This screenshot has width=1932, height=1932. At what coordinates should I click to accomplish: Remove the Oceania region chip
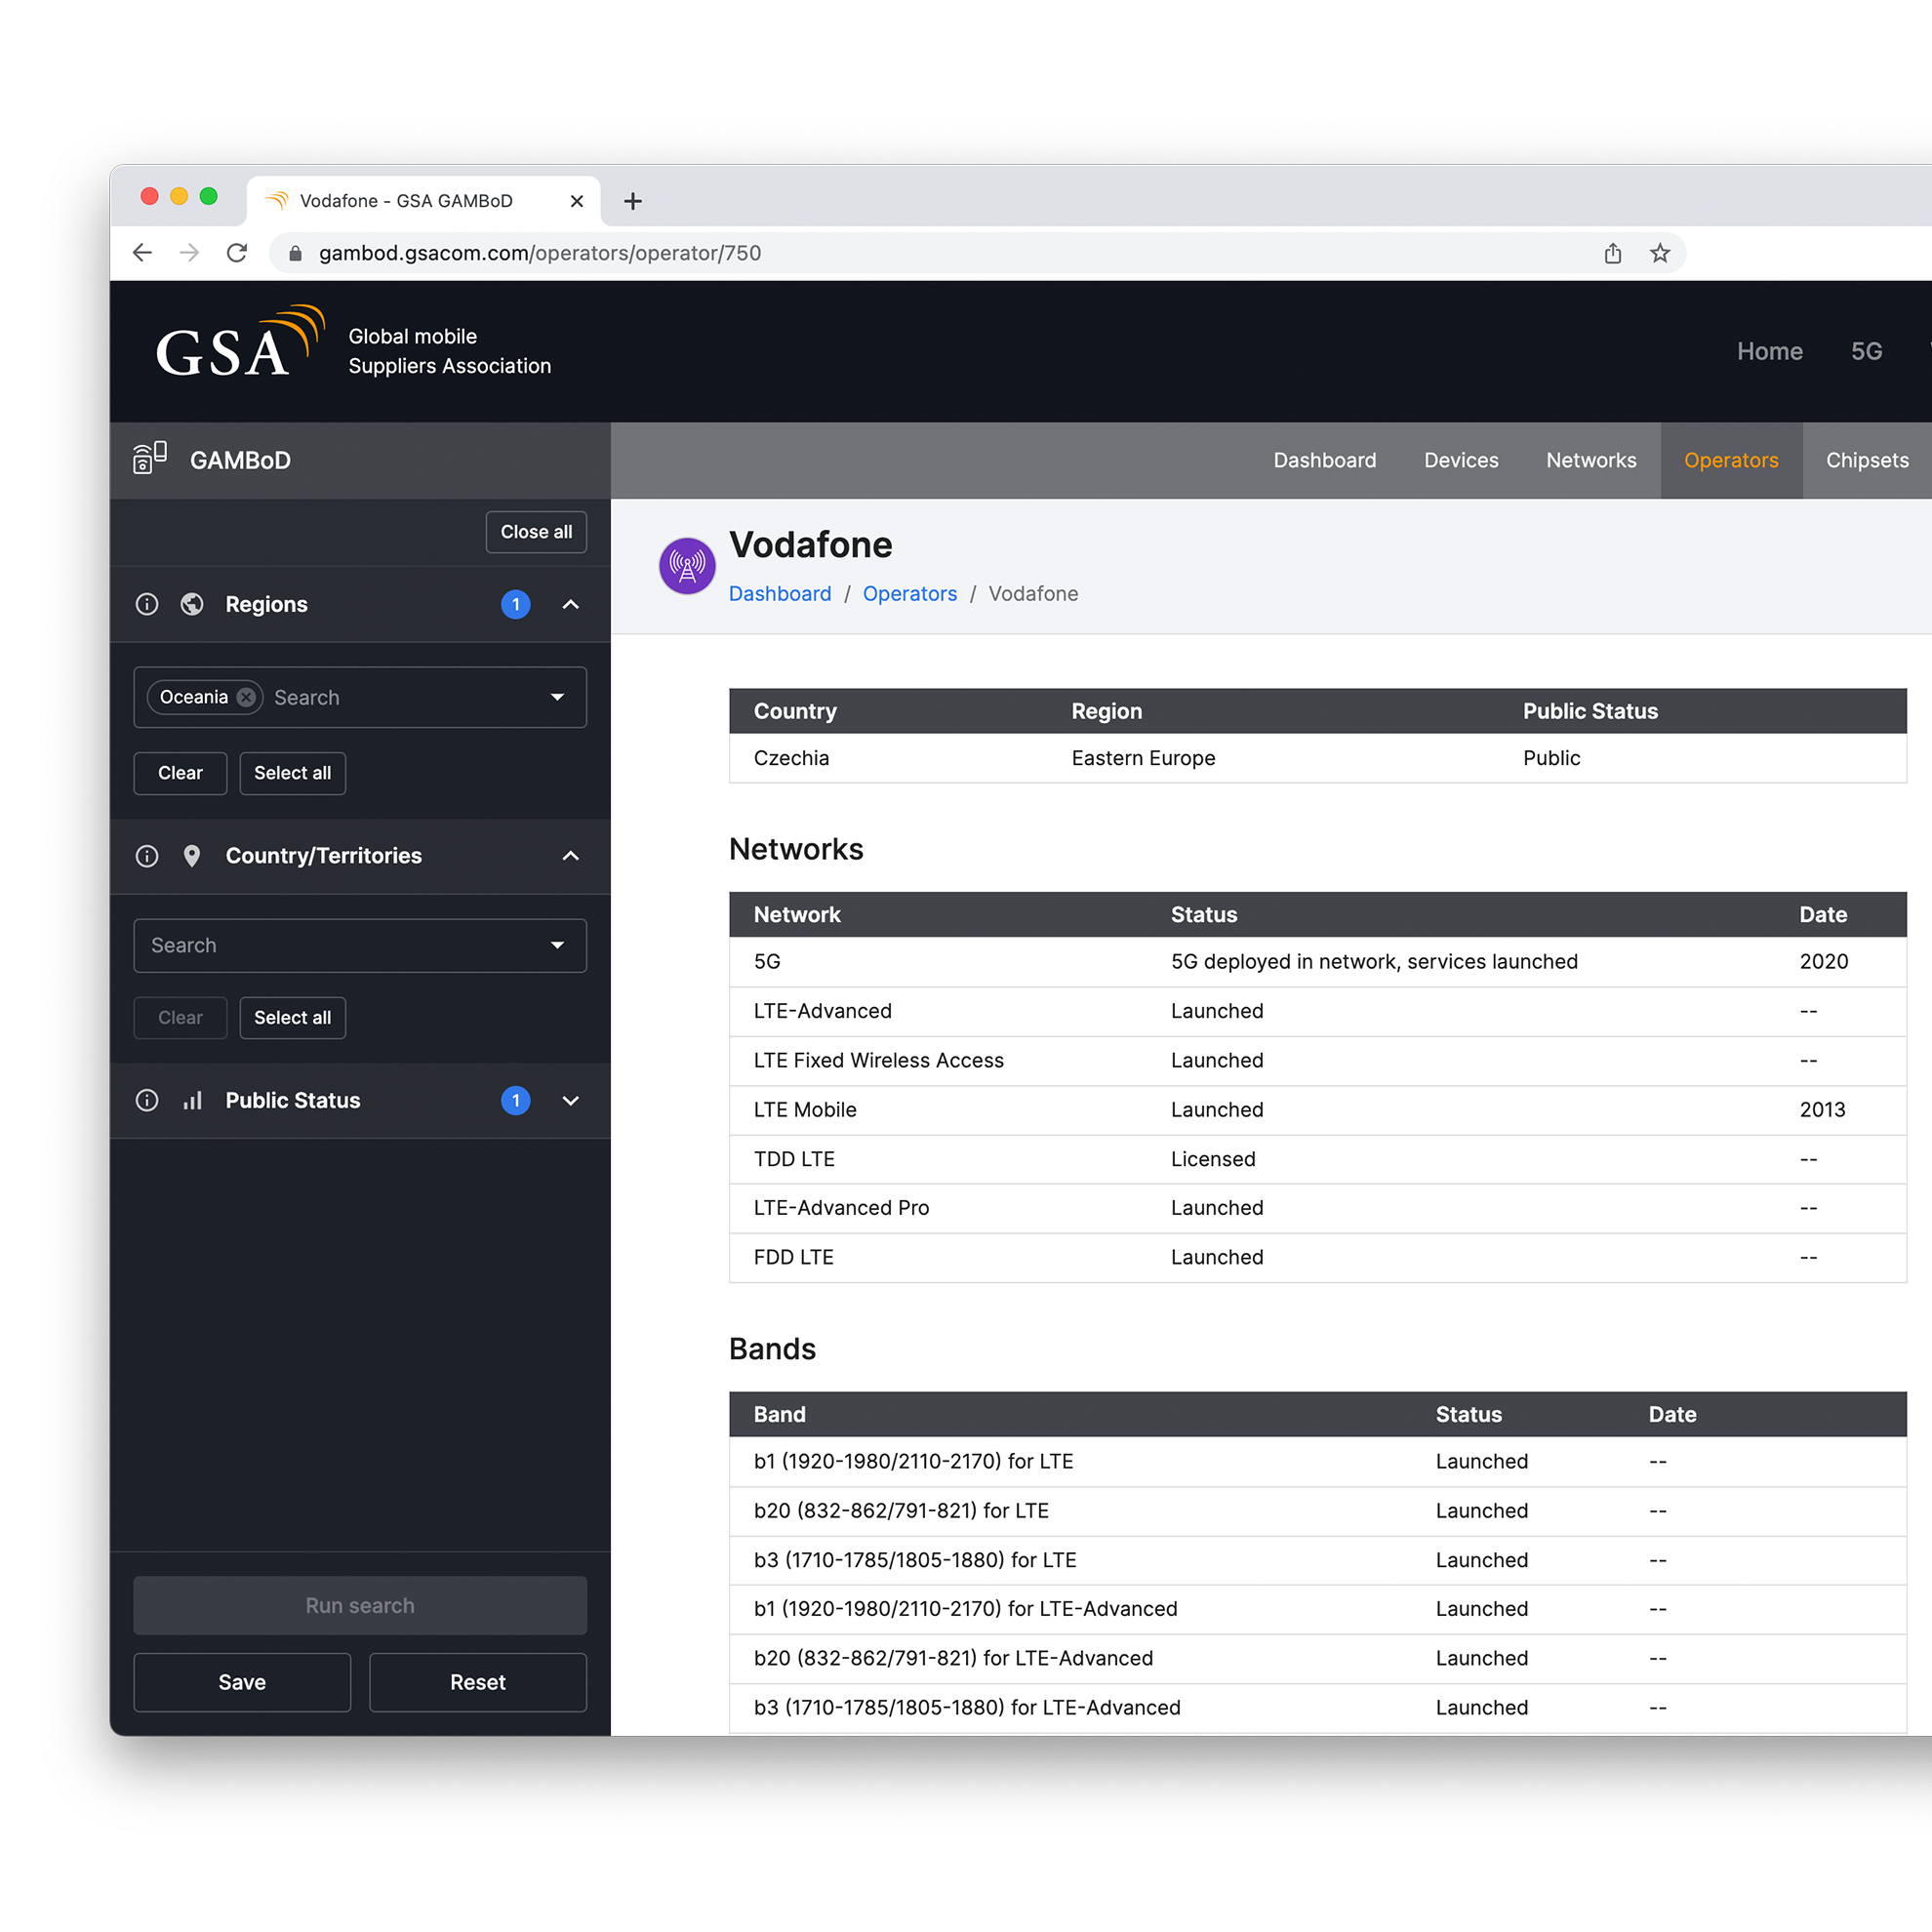246,697
